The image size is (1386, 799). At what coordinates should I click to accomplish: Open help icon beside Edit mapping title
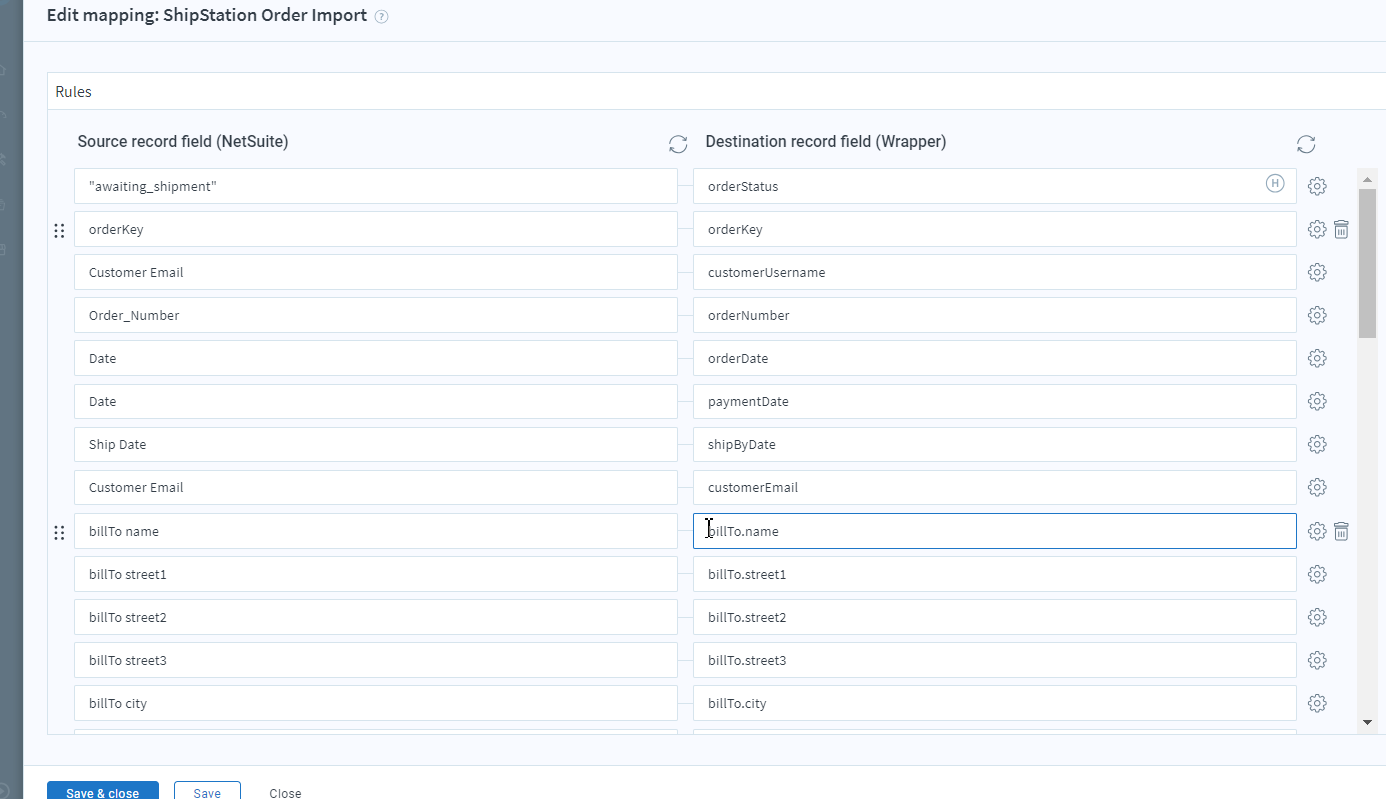click(381, 17)
